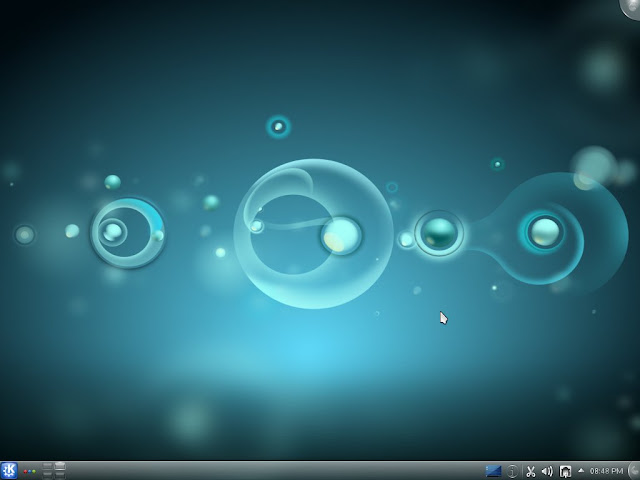Open the device notifier tray icon
Screen dimensions: 640x480
pos(565,471)
